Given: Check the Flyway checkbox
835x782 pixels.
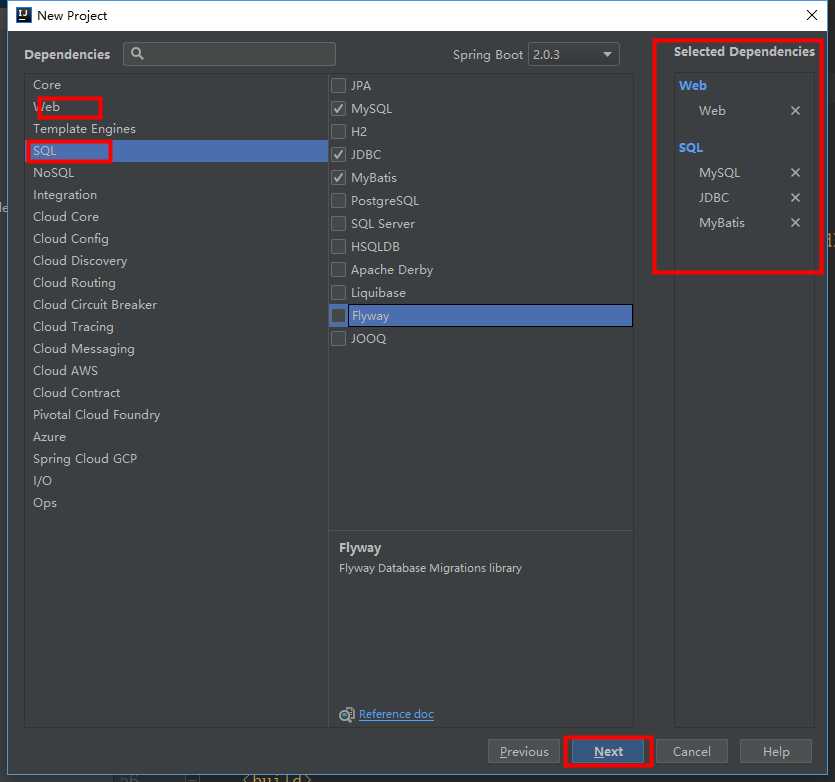Looking at the screenshot, I should [x=338, y=315].
